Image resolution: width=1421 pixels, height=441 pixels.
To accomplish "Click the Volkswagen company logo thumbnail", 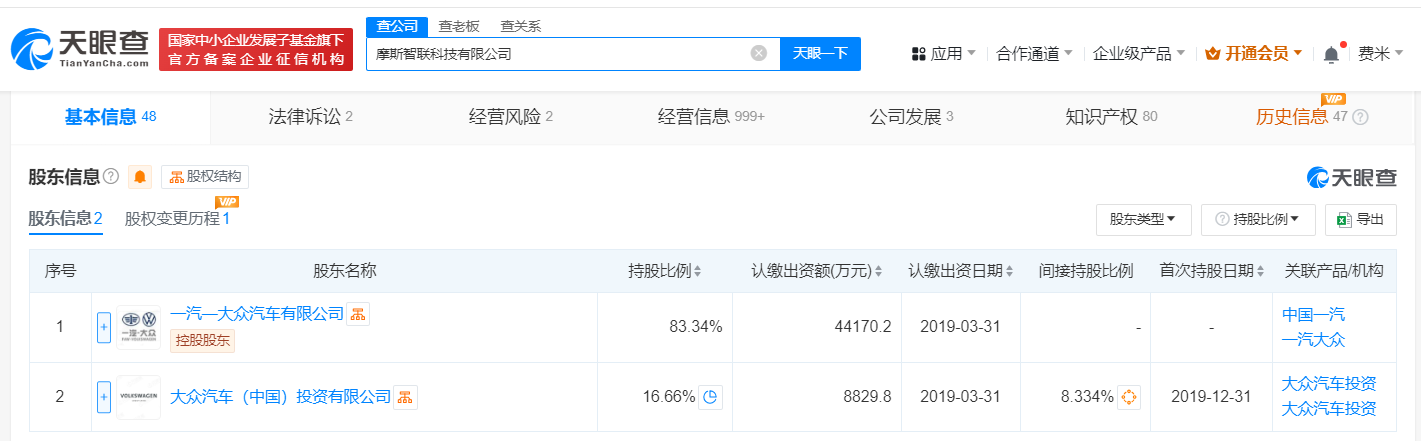I will point(138,397).
